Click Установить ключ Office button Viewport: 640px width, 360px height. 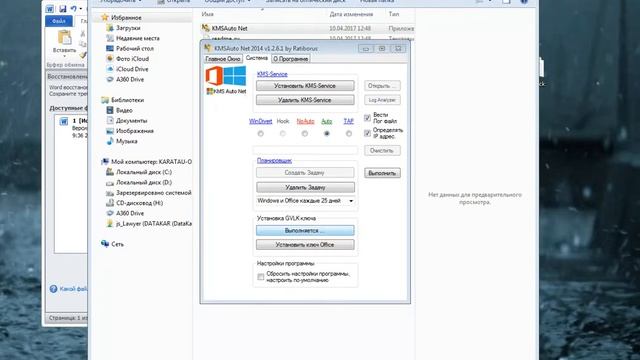(305, 244)
